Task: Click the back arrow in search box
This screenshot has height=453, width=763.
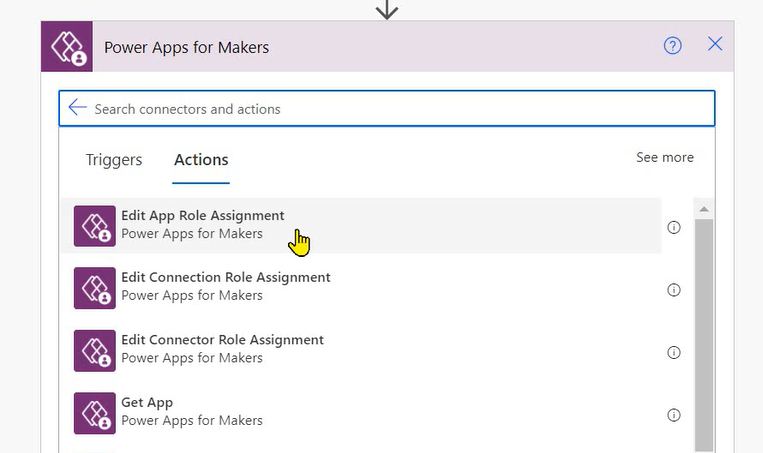Action: pos(77,108)
